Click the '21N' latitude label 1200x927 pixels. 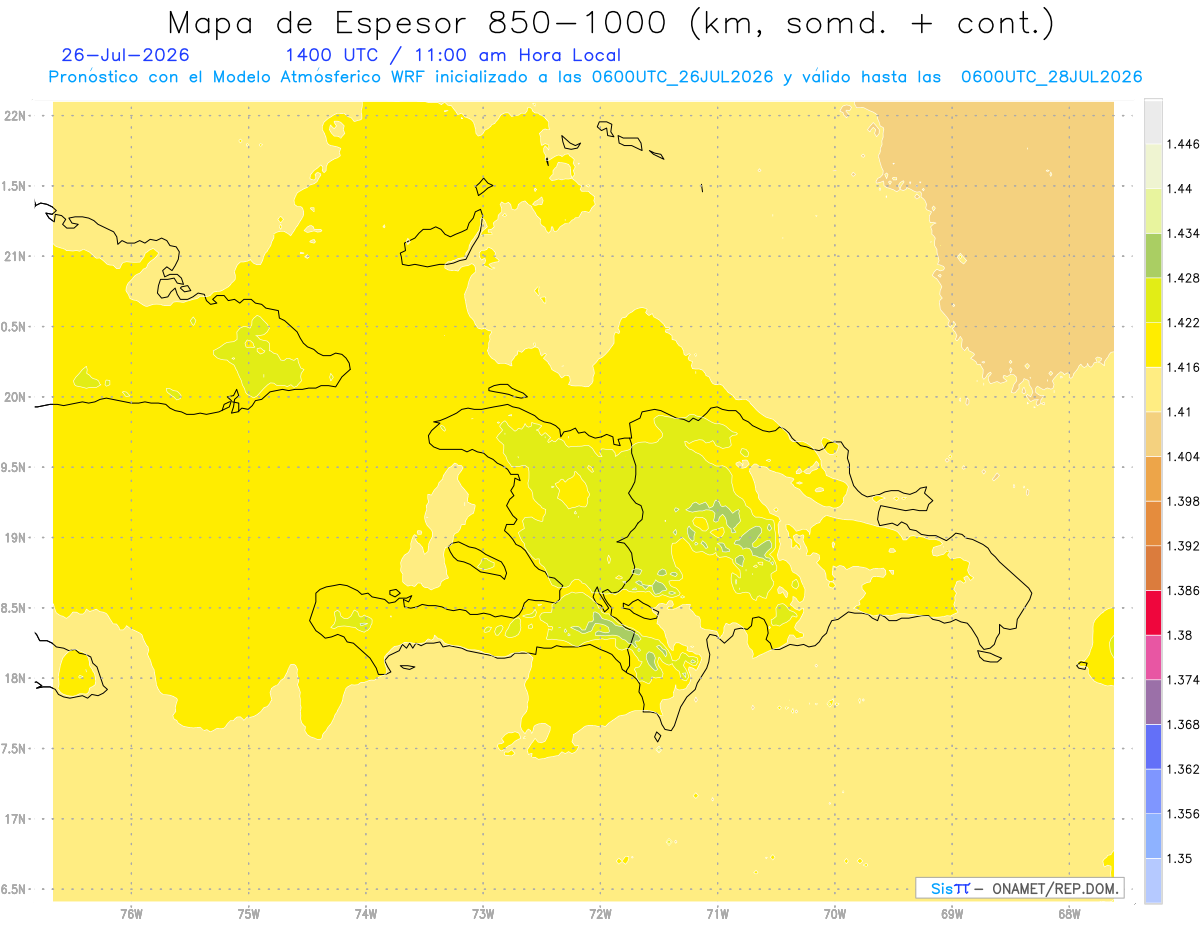coord(17,256)
